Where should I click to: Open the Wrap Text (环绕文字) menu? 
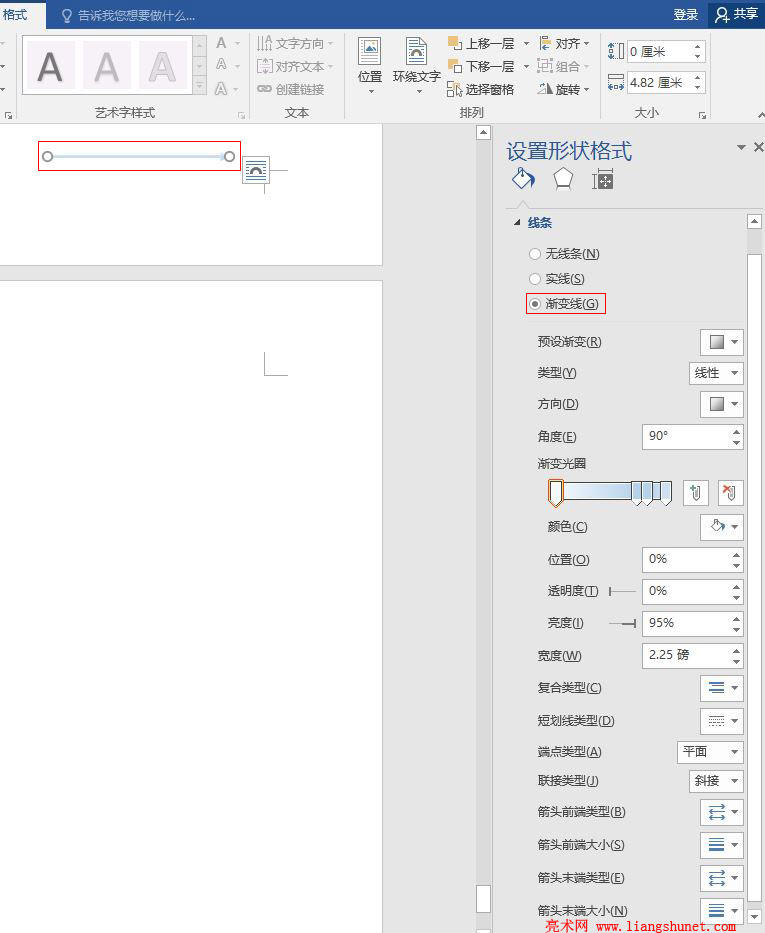point(416,67)
